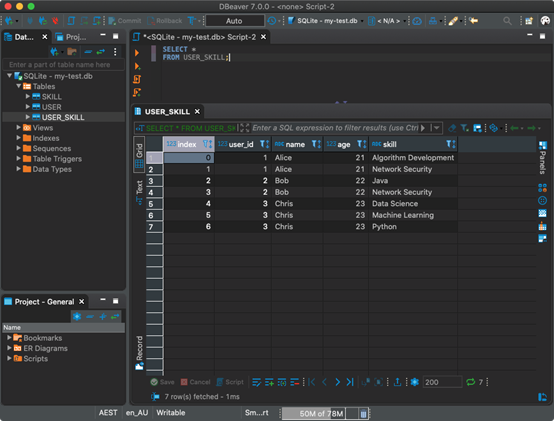554x421 pixels.
Task: Execute SQL statement with the orange arrow icon
Action: tap(137, 53)
